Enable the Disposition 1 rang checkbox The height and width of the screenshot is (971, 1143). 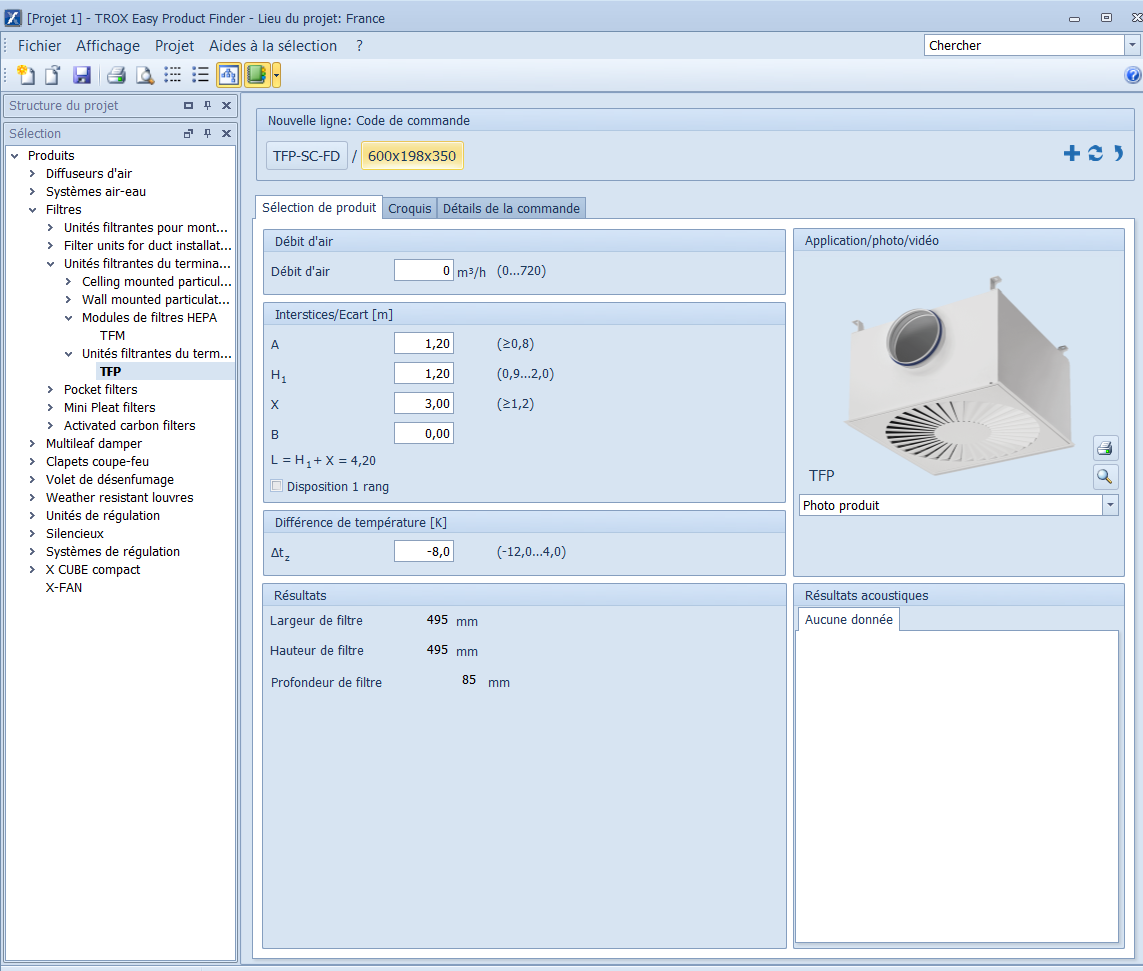tap(277, 487)
